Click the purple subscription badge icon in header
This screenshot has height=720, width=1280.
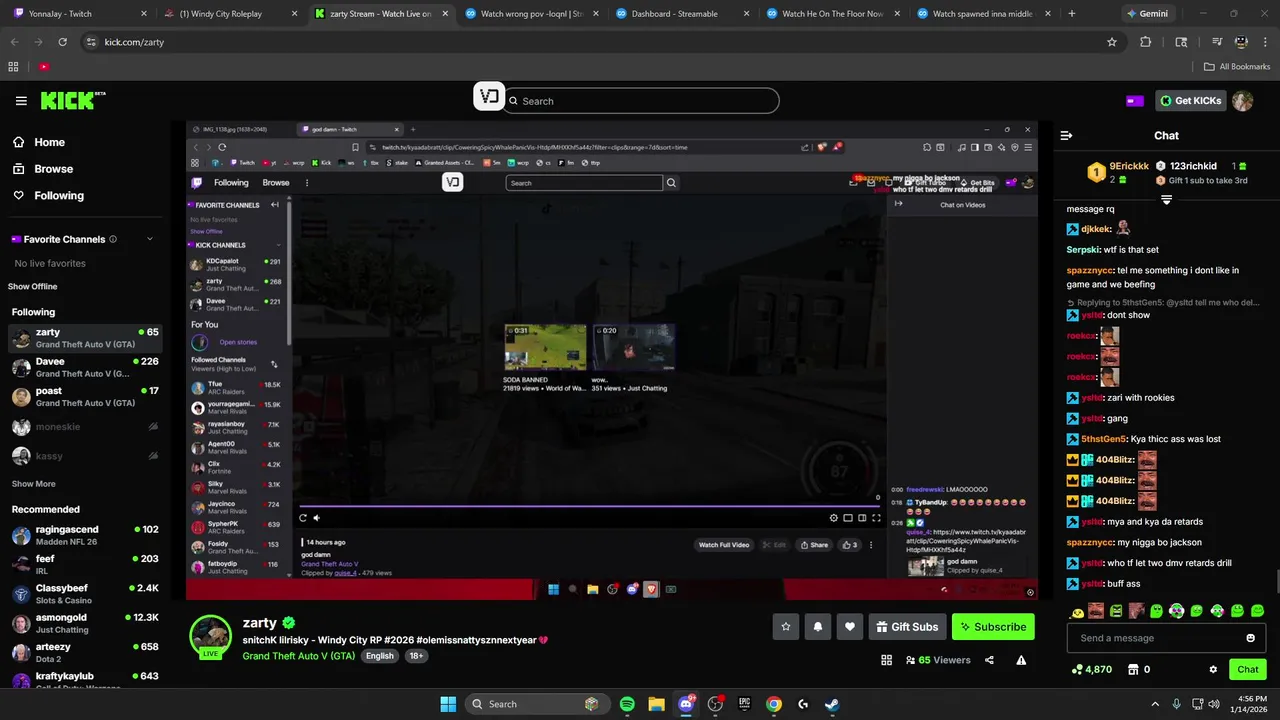click(x=1134, y=101)
